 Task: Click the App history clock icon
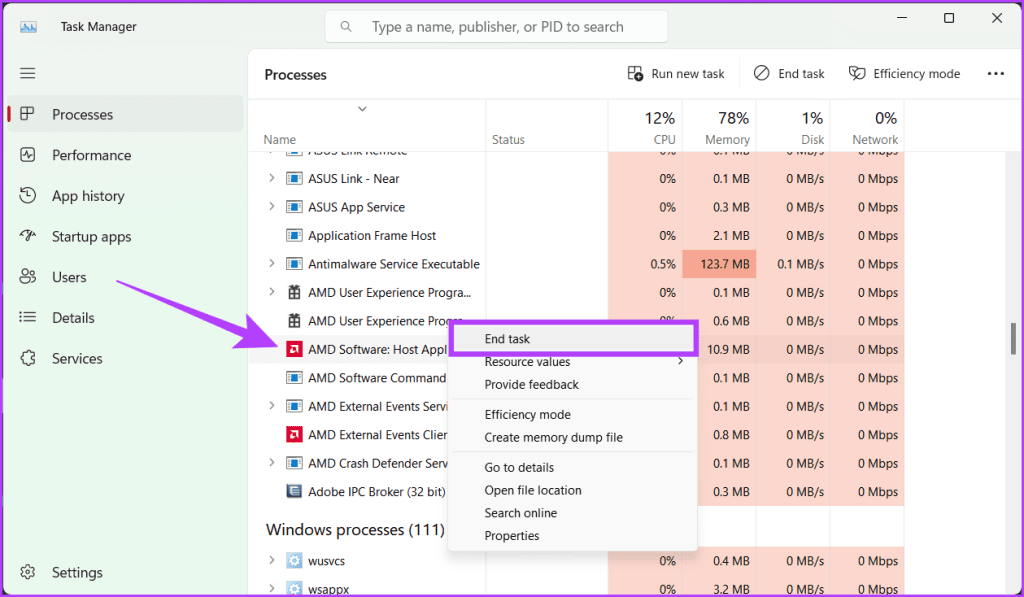click(28, 196)
